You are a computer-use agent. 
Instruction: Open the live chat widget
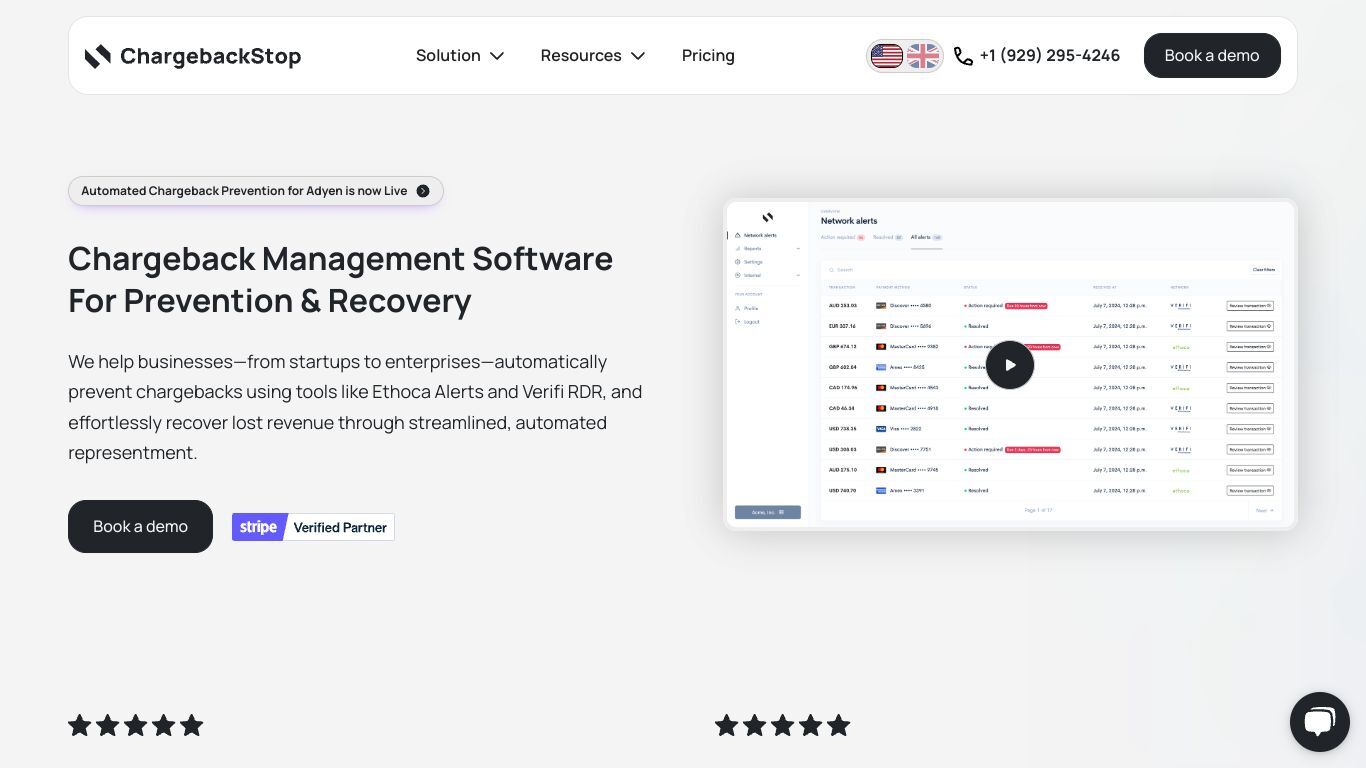pos(1319,722)
